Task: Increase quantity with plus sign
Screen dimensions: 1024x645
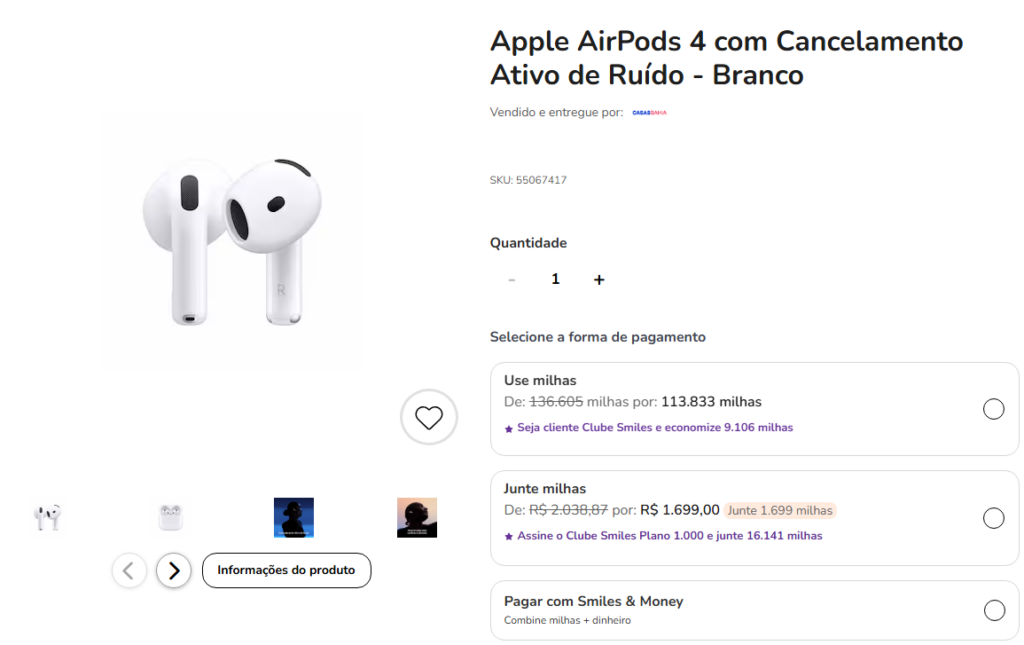Action: pos(599,280)
